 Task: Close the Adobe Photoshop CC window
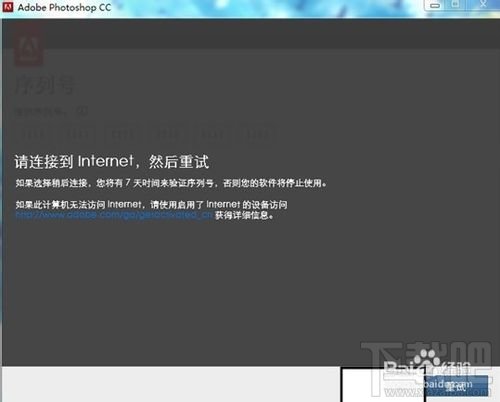tap(483, 5)
